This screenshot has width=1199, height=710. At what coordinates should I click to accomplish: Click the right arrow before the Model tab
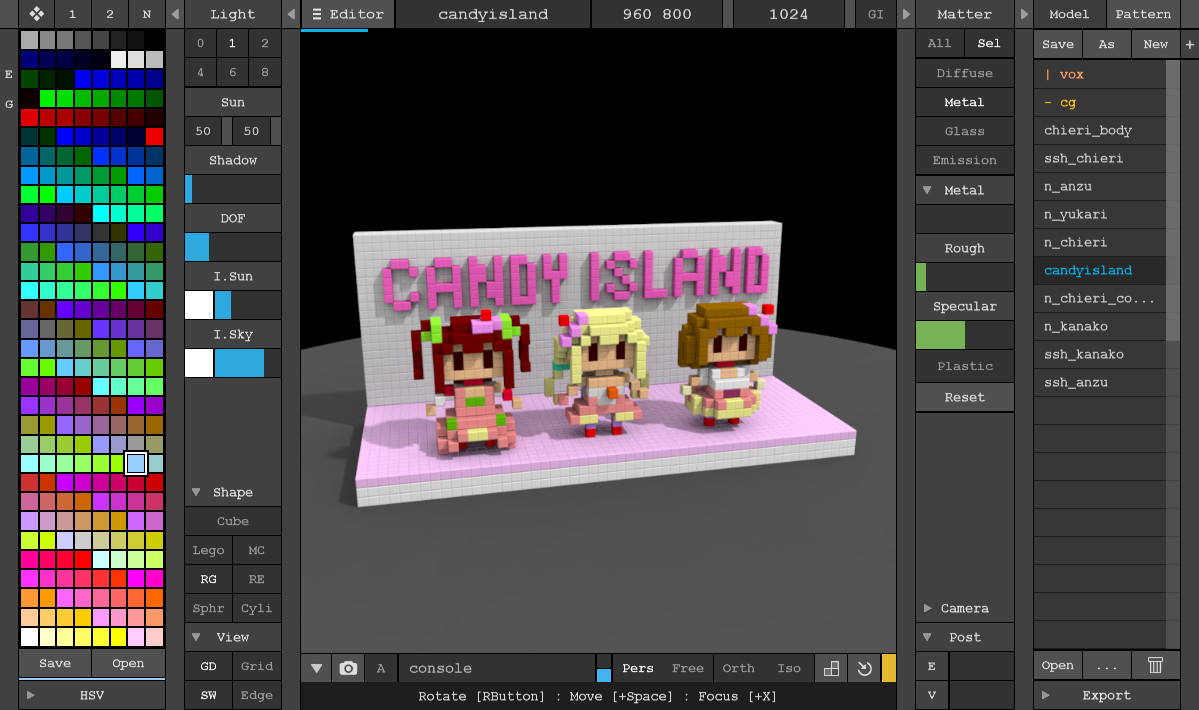pos(1024,14)
